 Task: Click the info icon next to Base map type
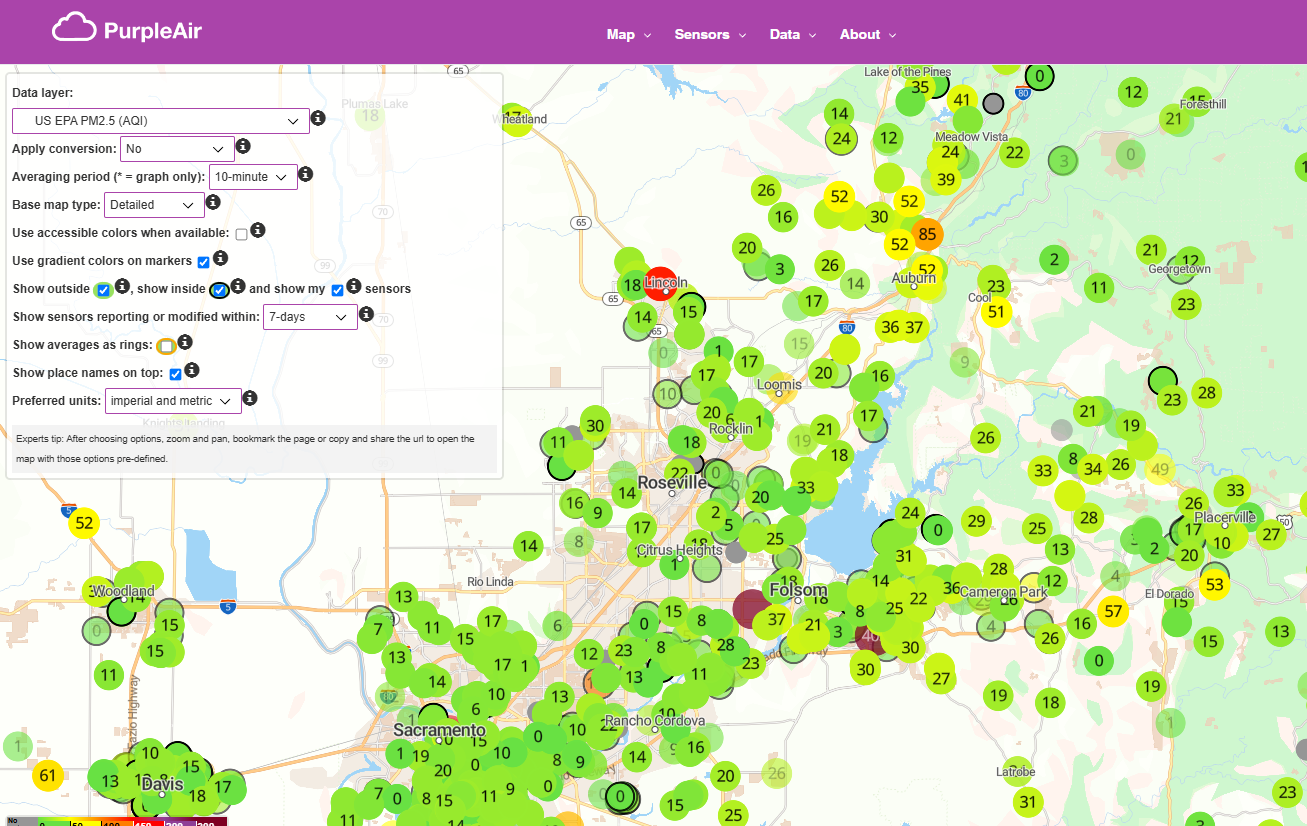coord(212,201)
